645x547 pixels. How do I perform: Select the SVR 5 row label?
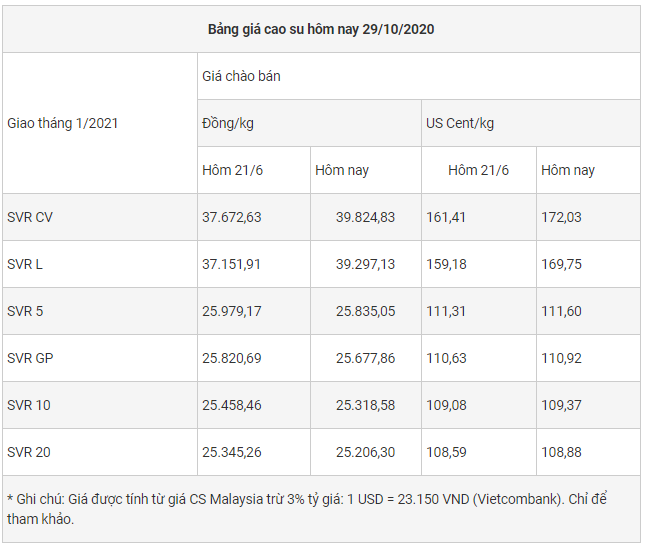pyautogui.click(x=25, y=311)
